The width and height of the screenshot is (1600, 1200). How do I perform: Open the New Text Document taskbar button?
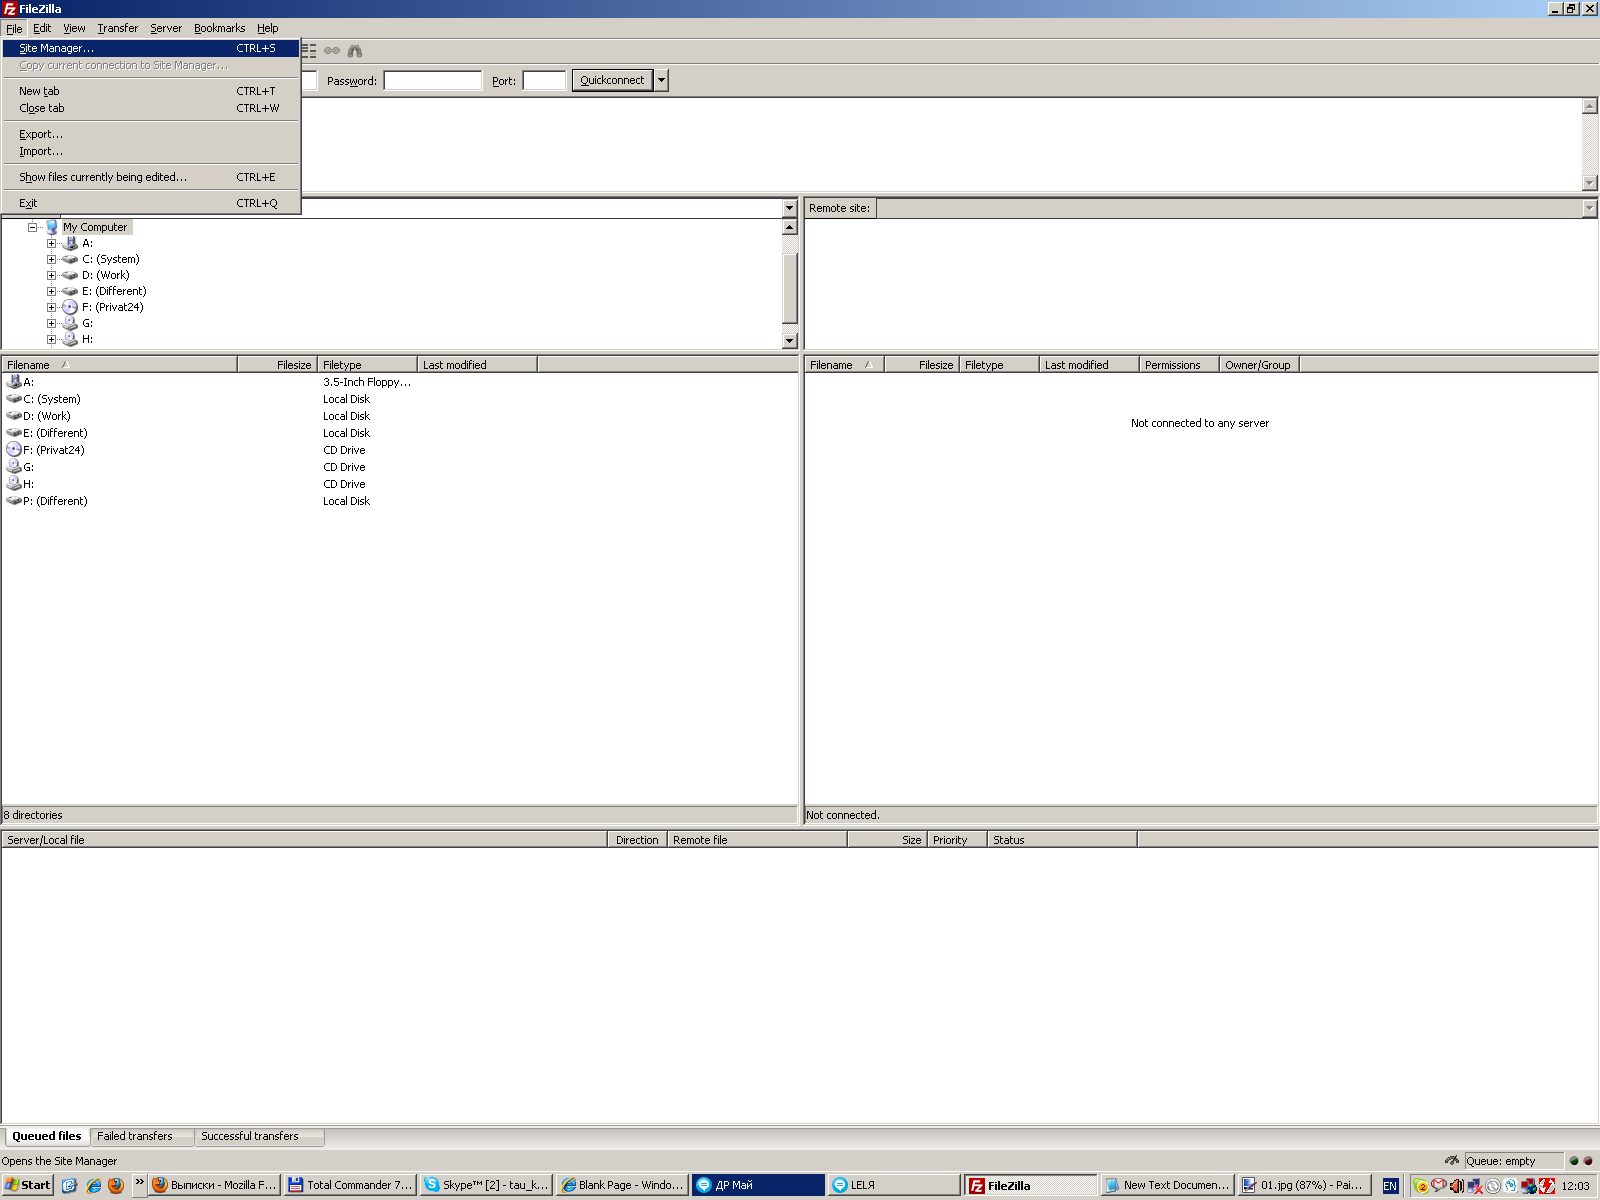[x=1167, y=1185]
